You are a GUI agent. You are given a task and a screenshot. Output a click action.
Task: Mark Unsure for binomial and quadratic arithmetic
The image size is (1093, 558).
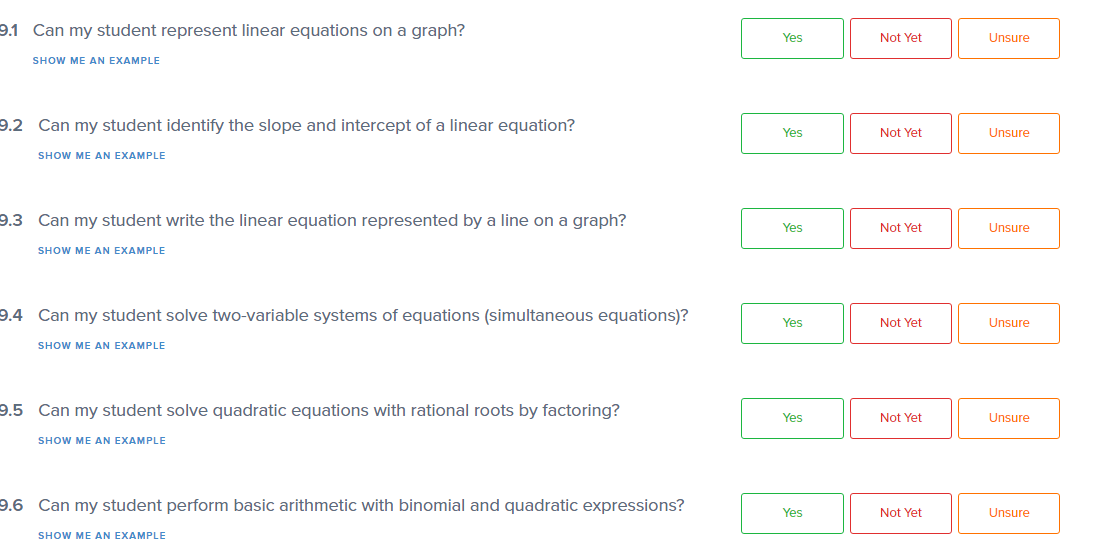point(1008,513)
